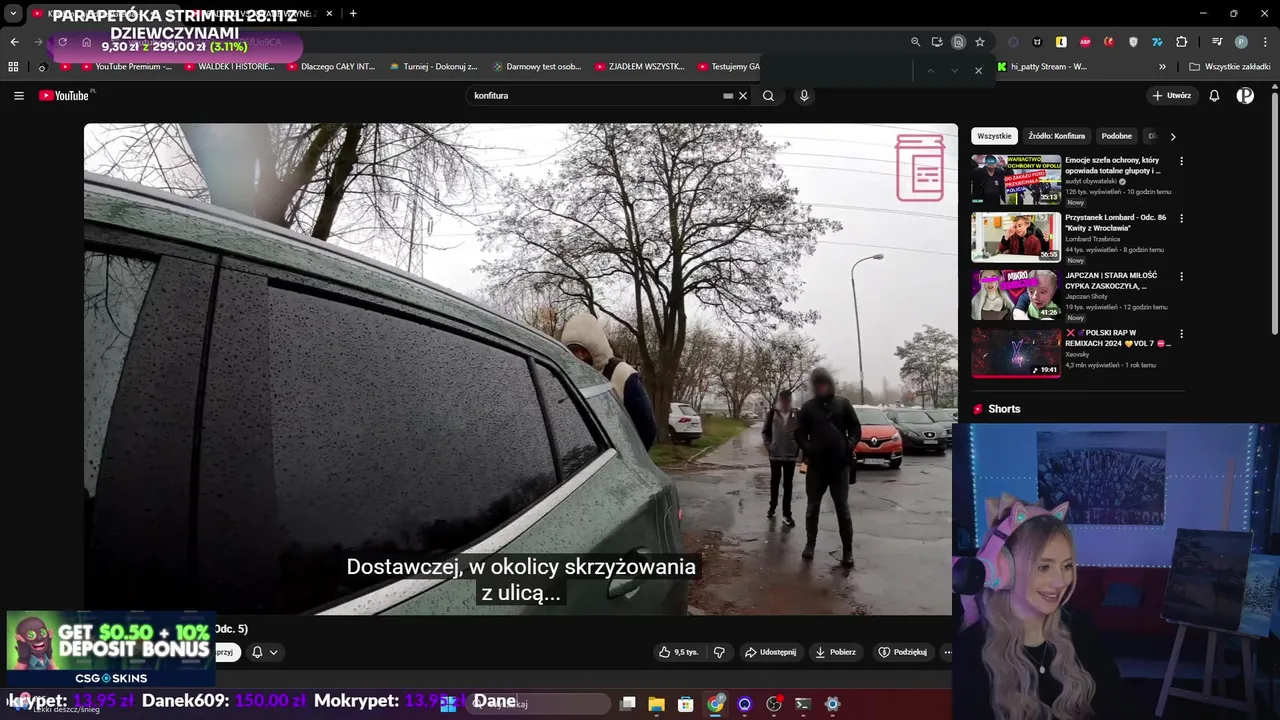
Task: Click the main video player
Action: (x=520, y=369)
